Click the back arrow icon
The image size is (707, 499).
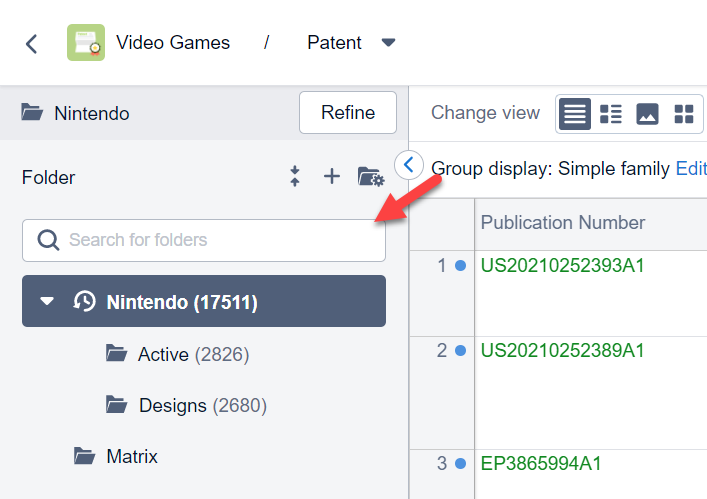32,43
